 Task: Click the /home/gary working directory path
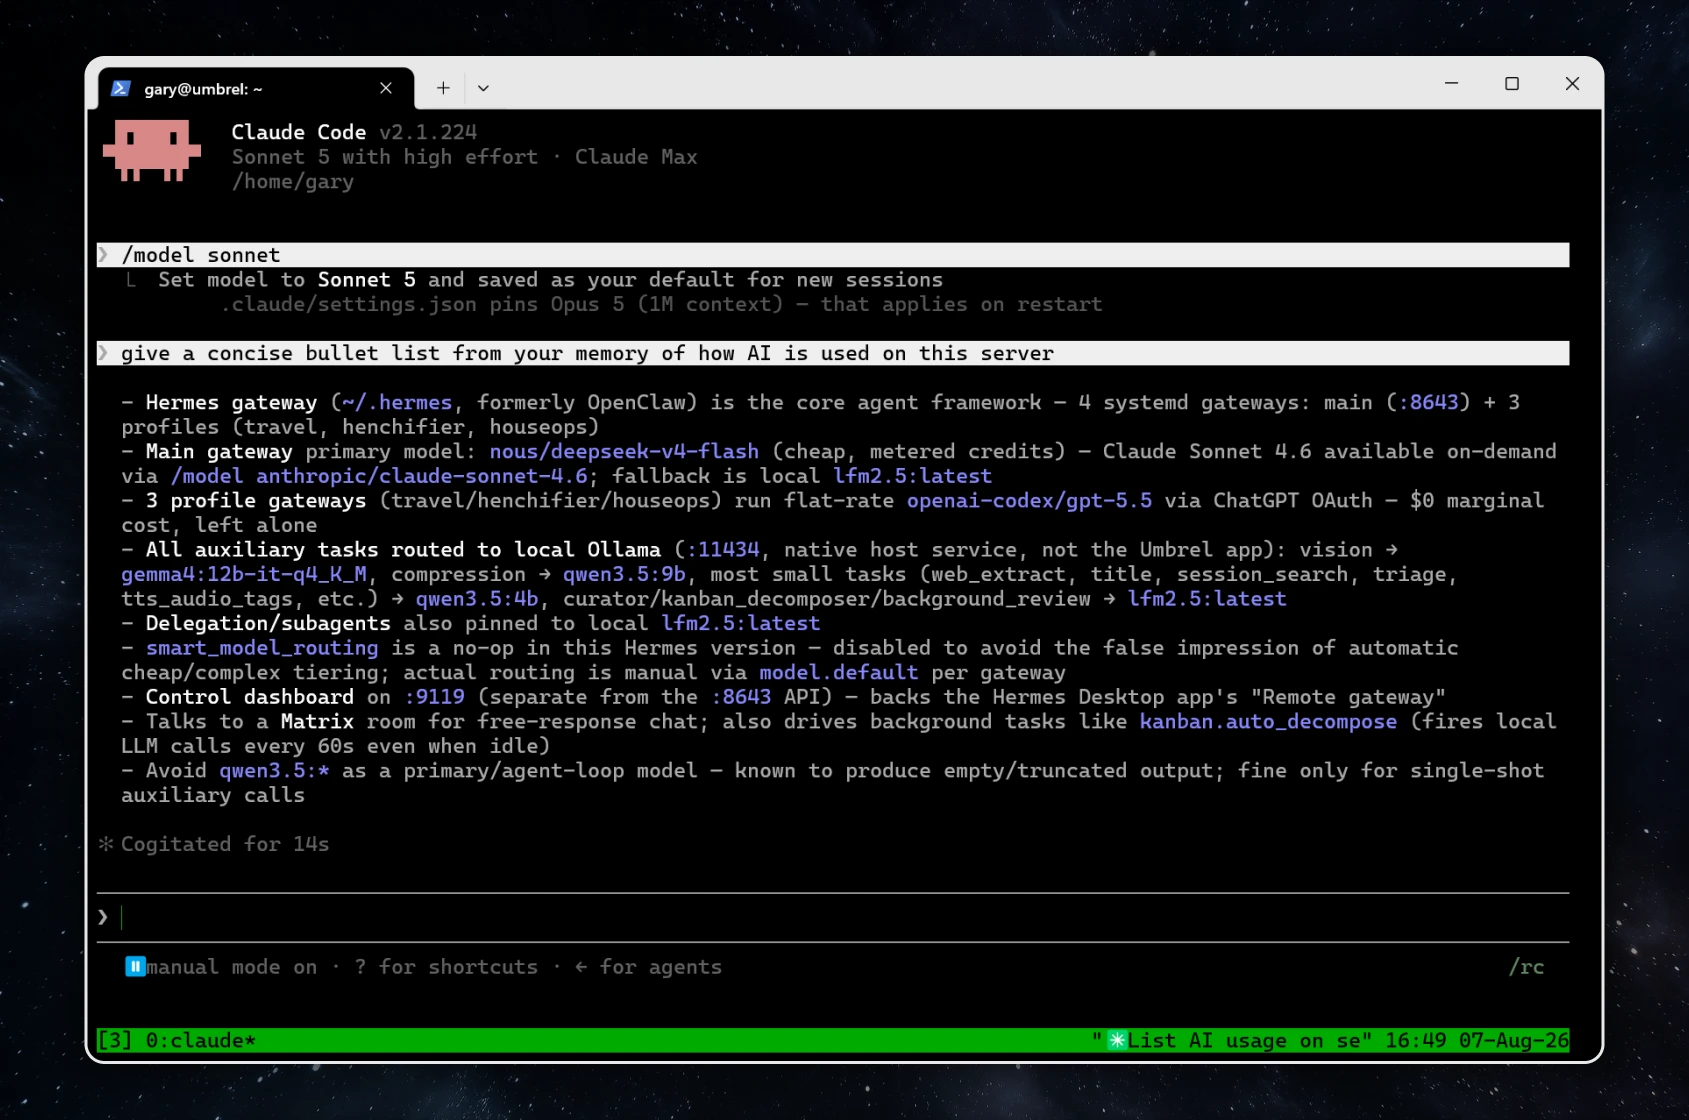tap(293, 182)
